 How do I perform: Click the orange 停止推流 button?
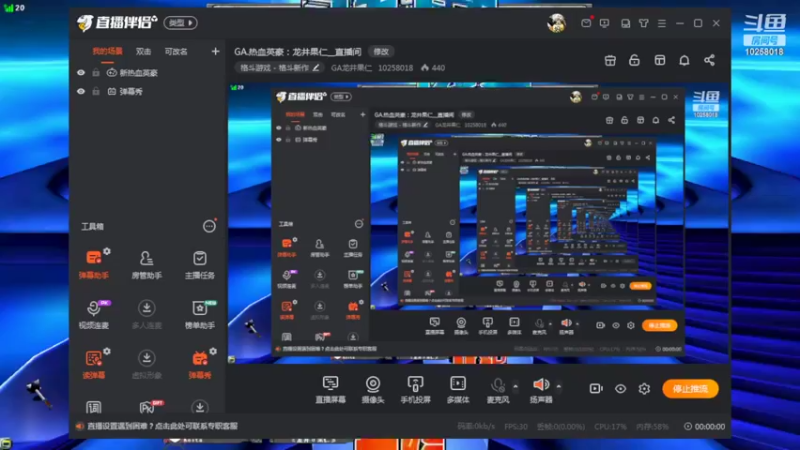click(x=690, y=389)
